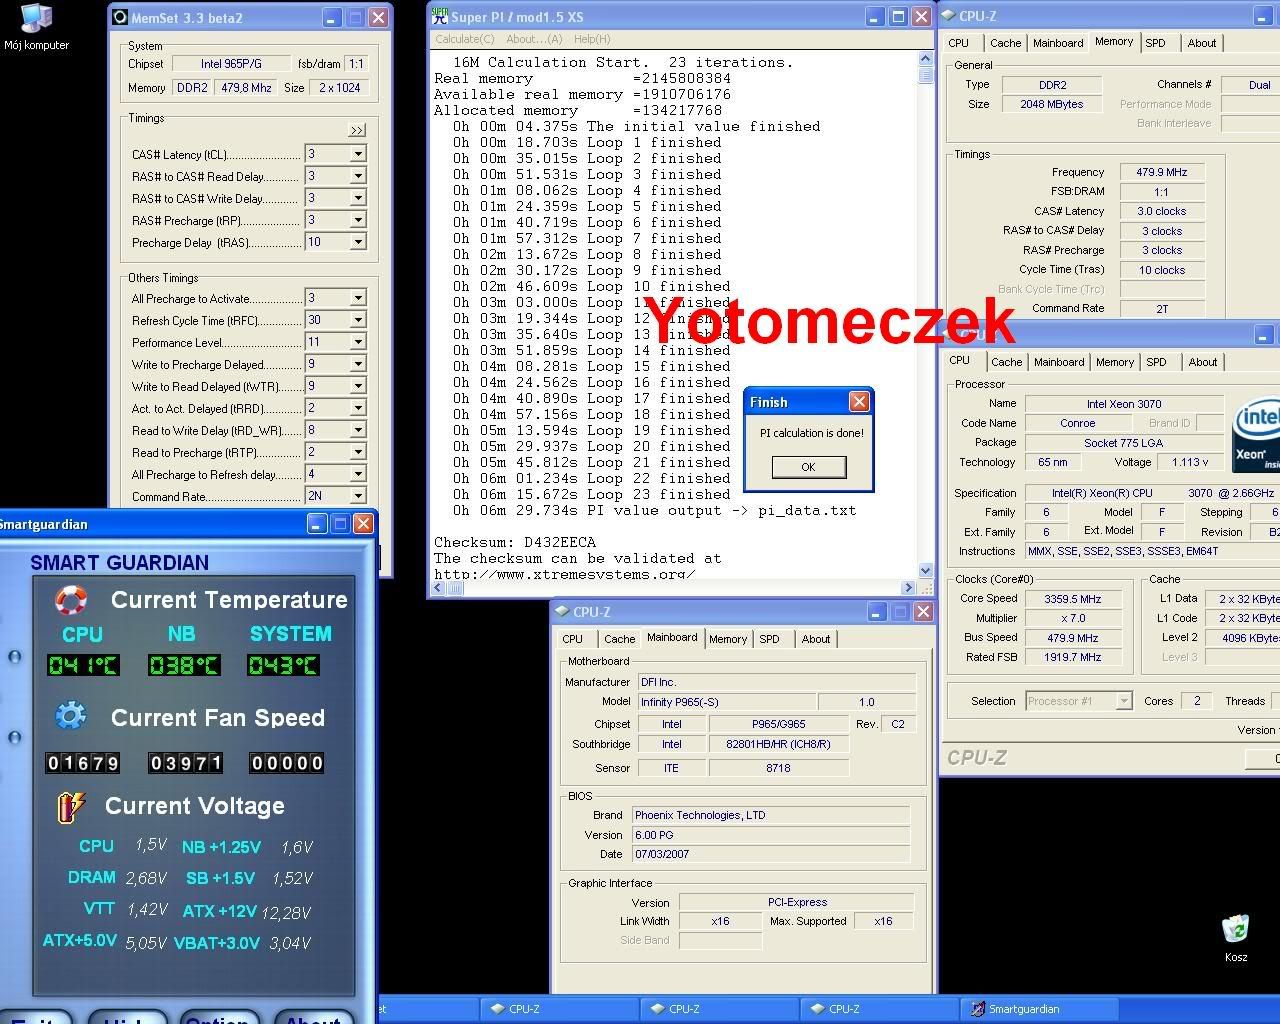Screen dimensions: 1280x1024
Task: Switch to Smartguardian from the taskbar
Action: tap(1040, 1009)
